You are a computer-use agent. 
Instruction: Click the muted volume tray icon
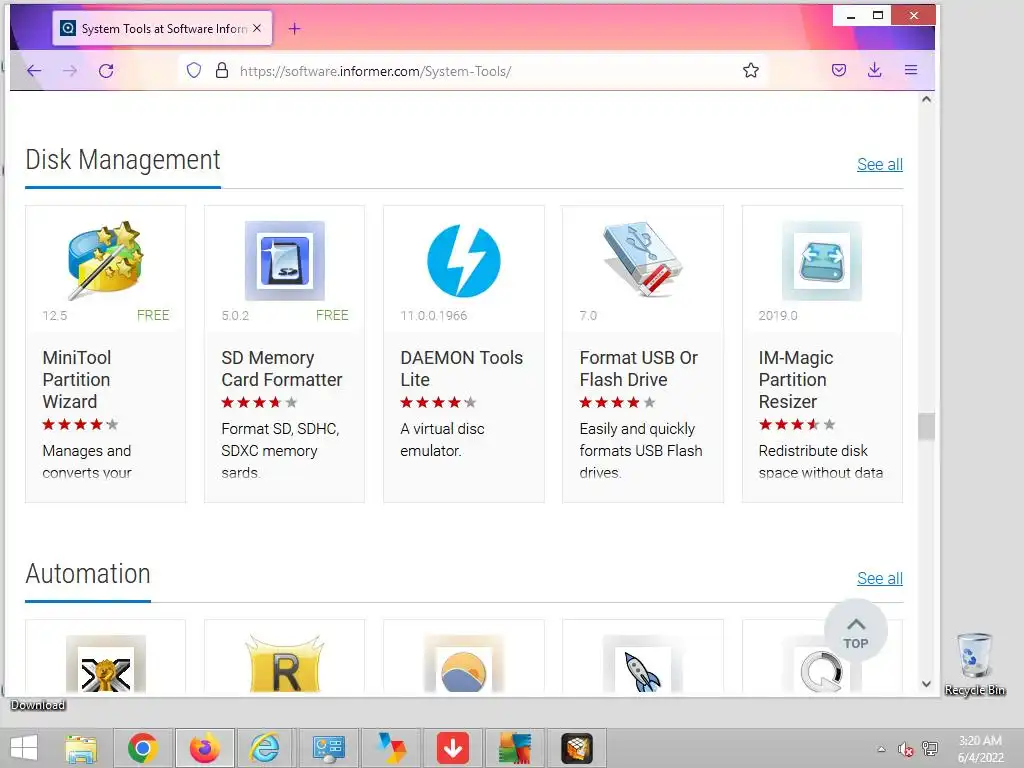click(905, 749)
